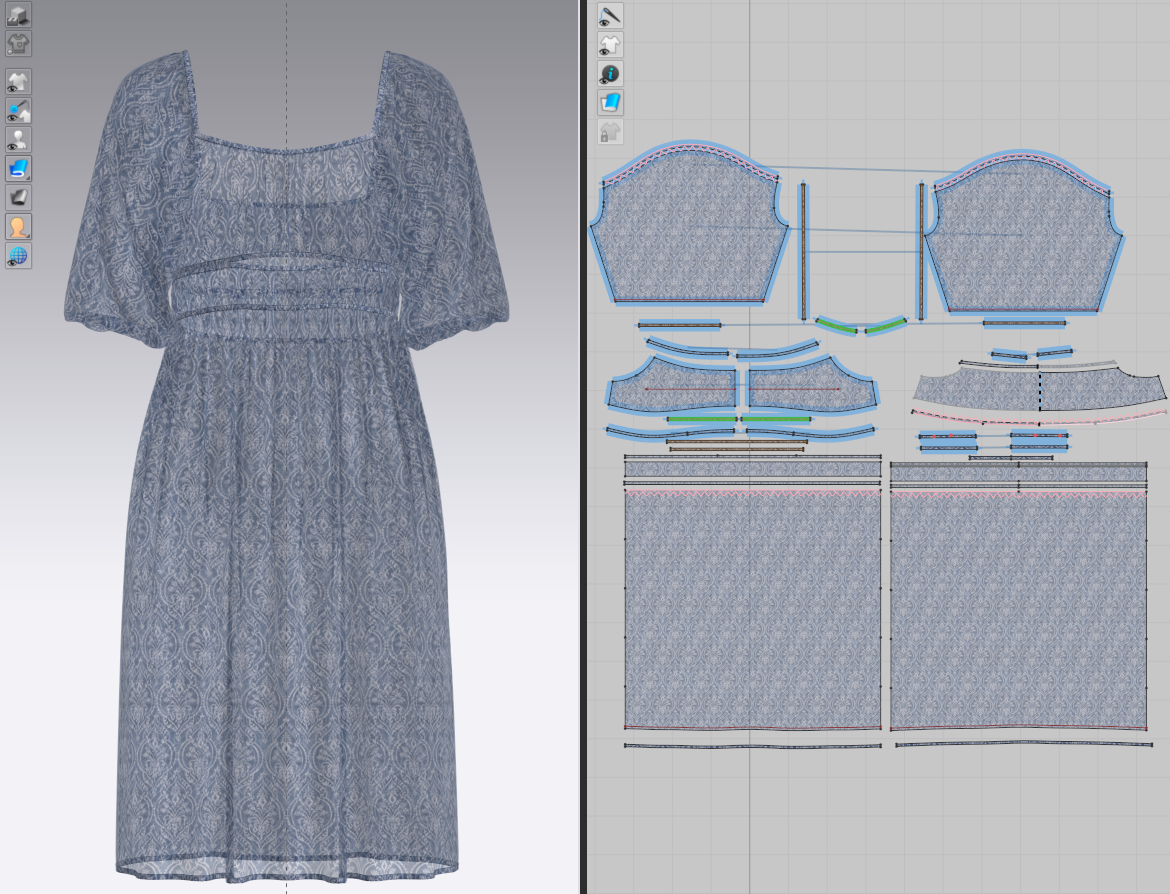Screen dimensions: 1170x894
Task: Select the left straight green band piece
Action: click(701, 419)
